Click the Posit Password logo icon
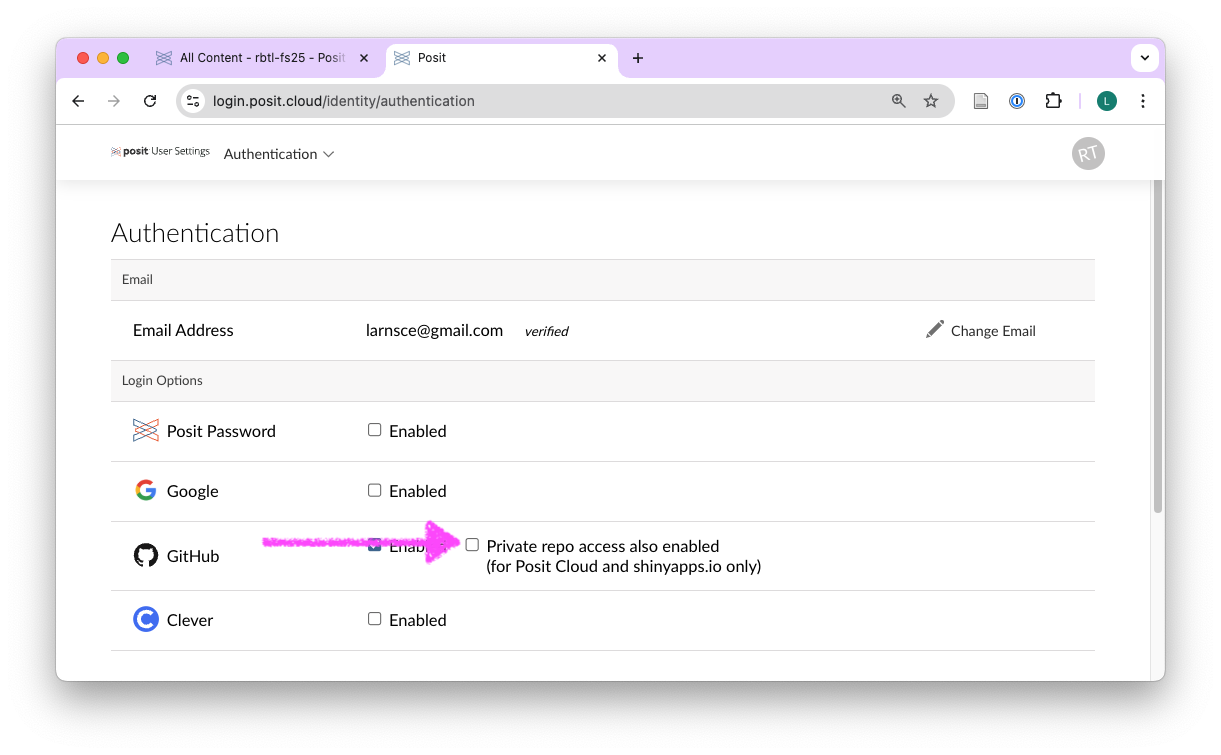This screenshot has height=755, width=1221. click(x=146, y=431)
